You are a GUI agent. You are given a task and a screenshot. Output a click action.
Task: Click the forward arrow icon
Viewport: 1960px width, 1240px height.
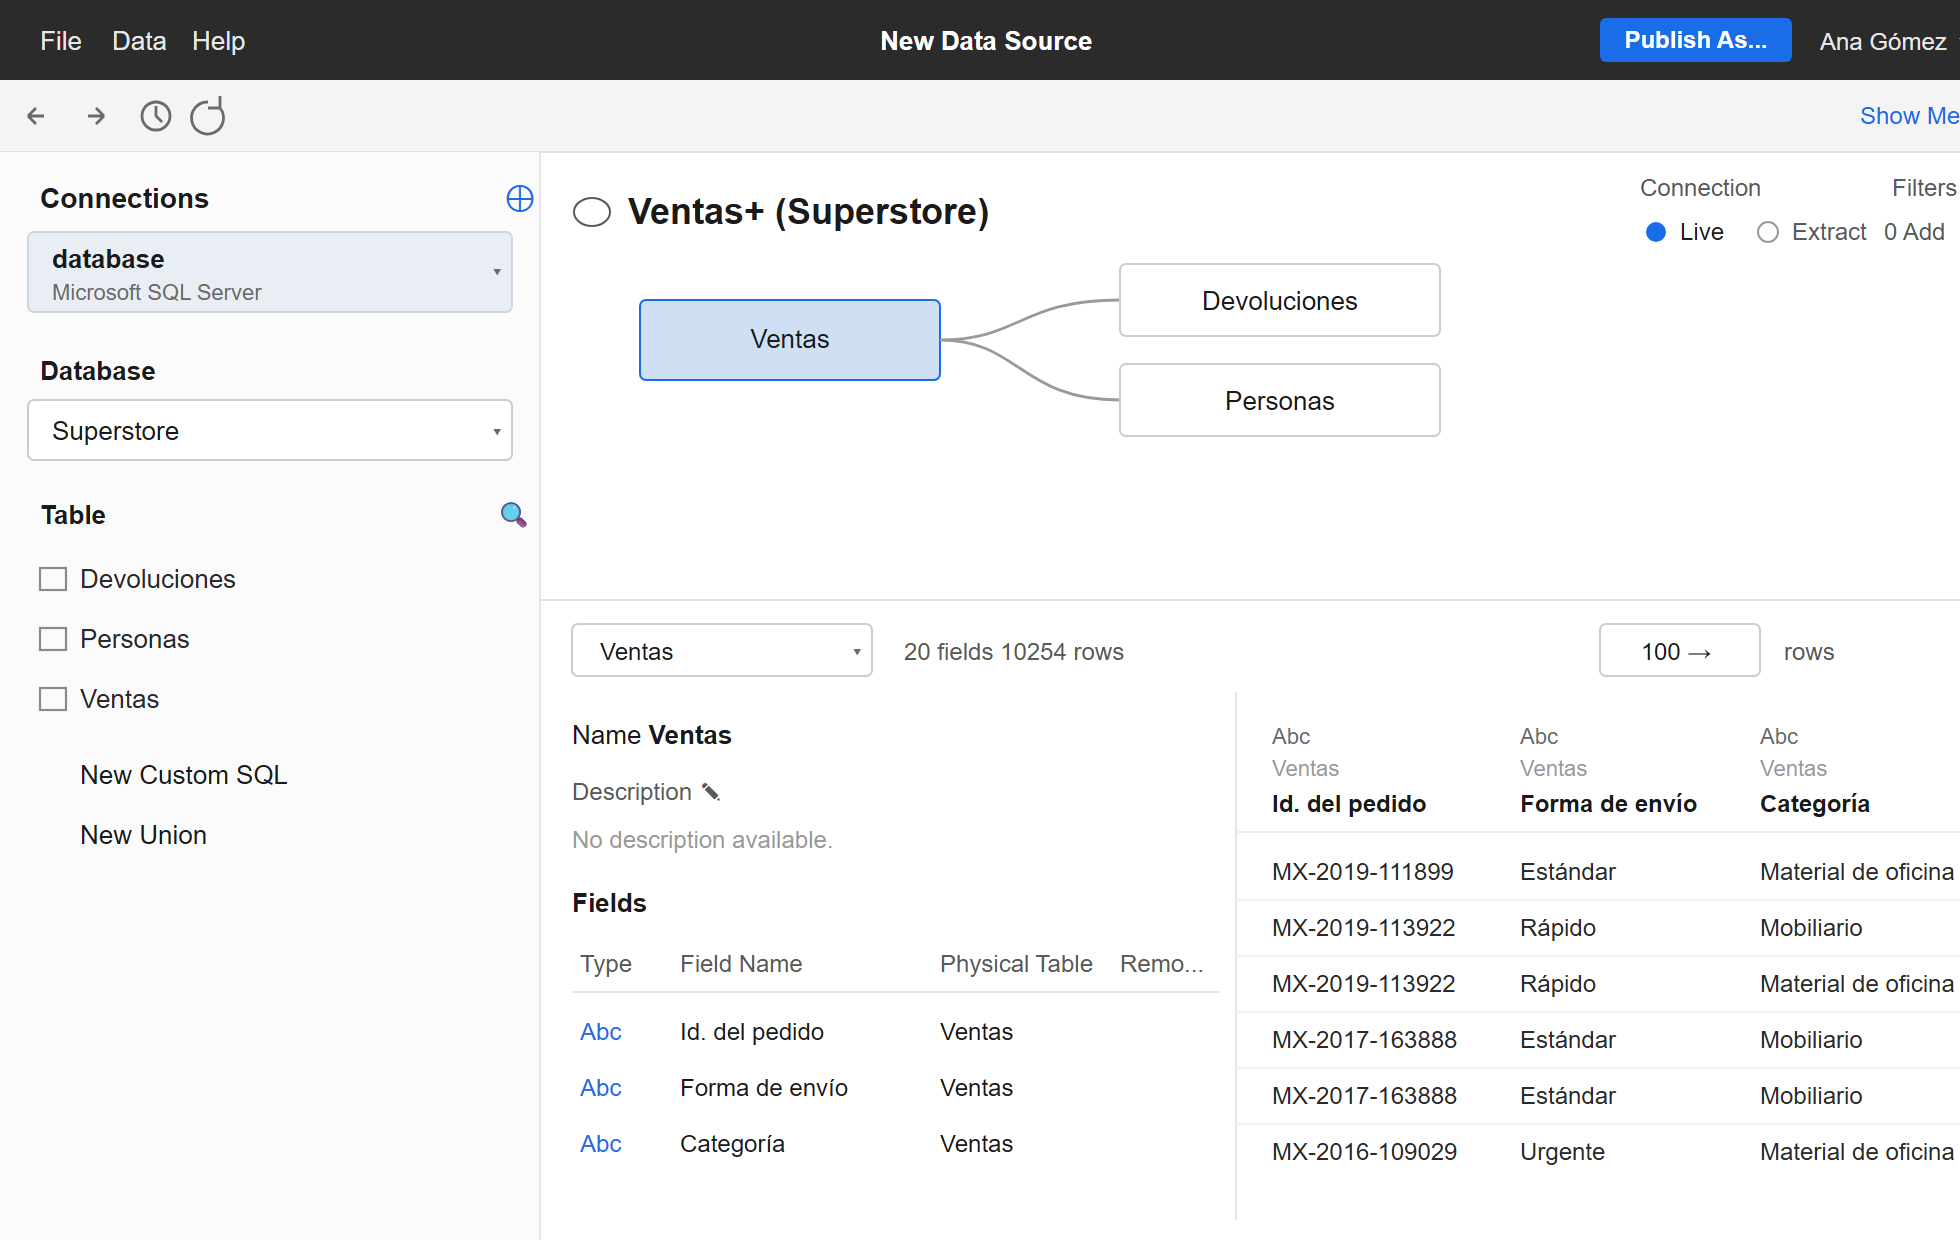pos(96,116)
